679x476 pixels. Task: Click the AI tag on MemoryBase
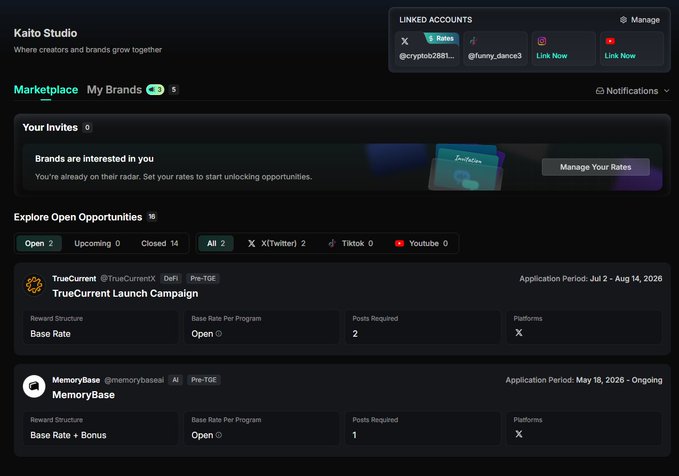(175, 380)
